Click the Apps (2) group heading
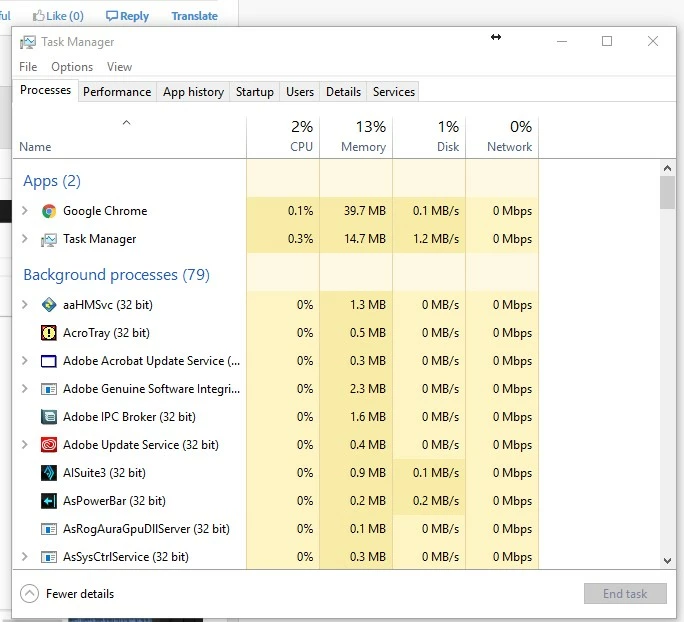Image resolution: width=684 pixels, height=622 pixels. point(52,181)
